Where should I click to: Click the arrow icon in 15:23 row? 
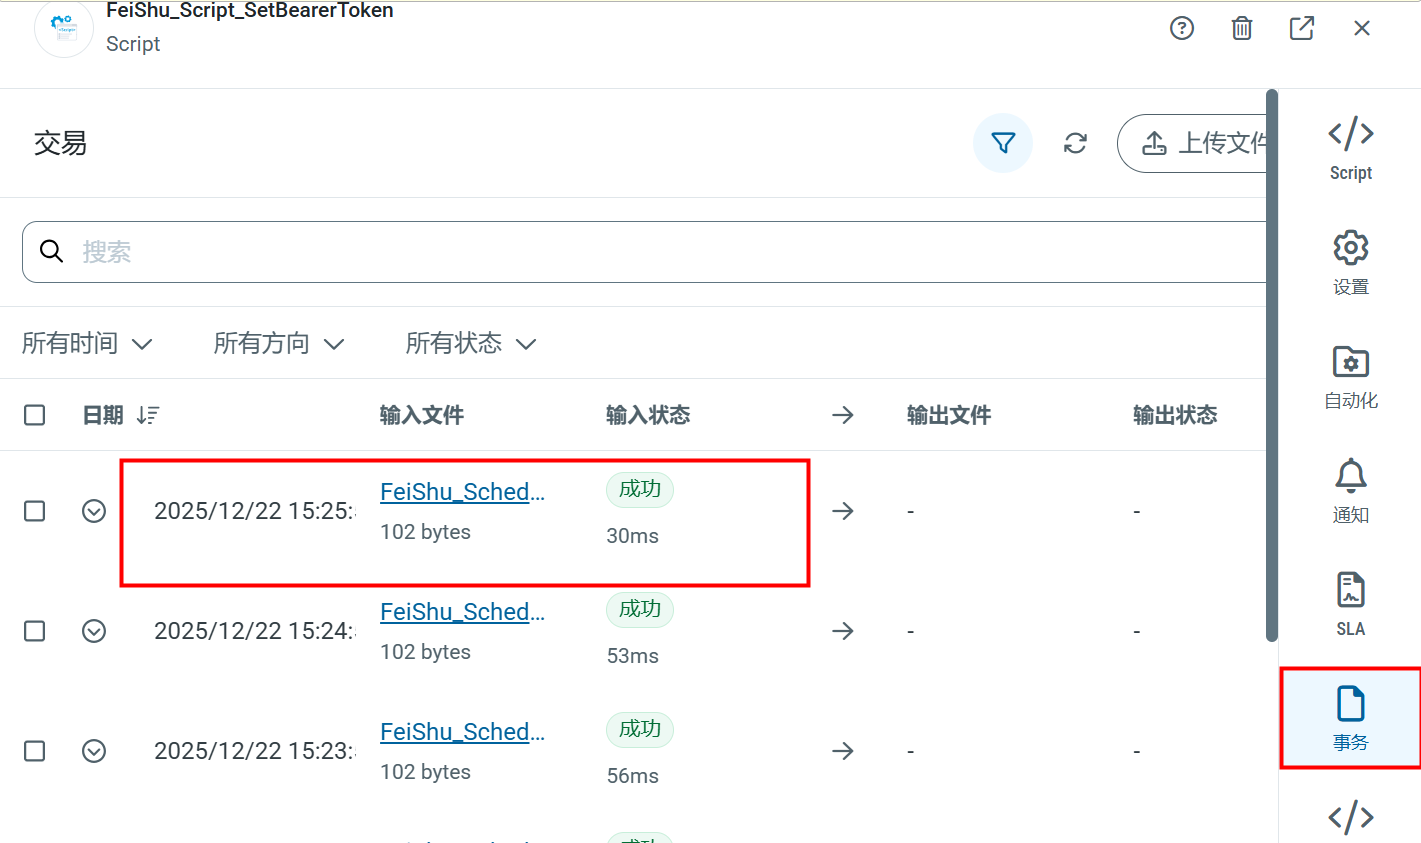tap(843, 751)
